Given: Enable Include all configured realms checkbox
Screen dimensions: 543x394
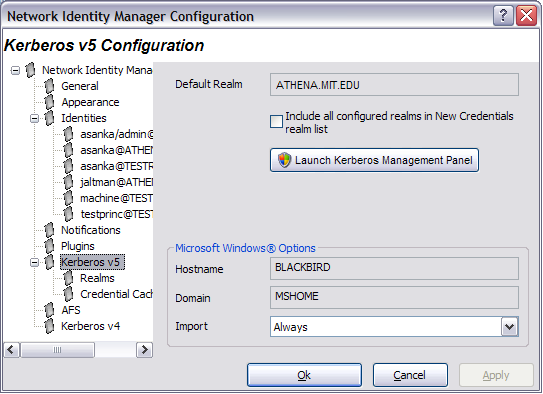Looking at the screenshot, I should pos(276,122).
